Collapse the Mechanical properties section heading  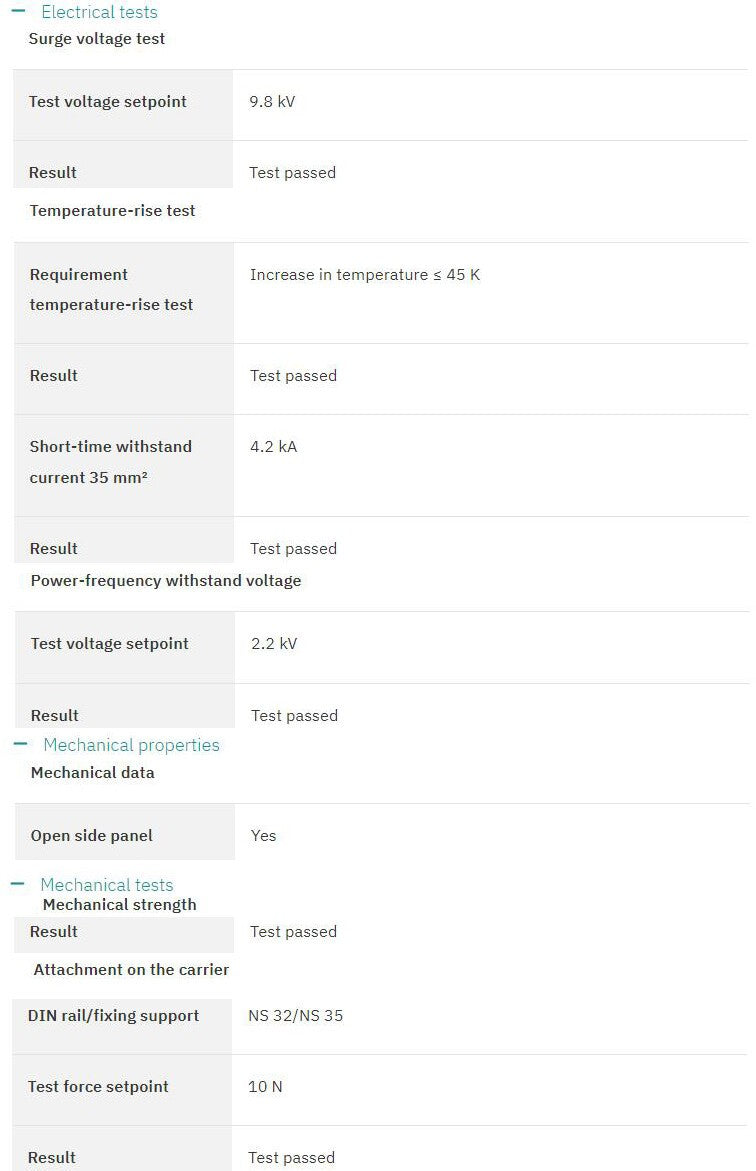131,745
